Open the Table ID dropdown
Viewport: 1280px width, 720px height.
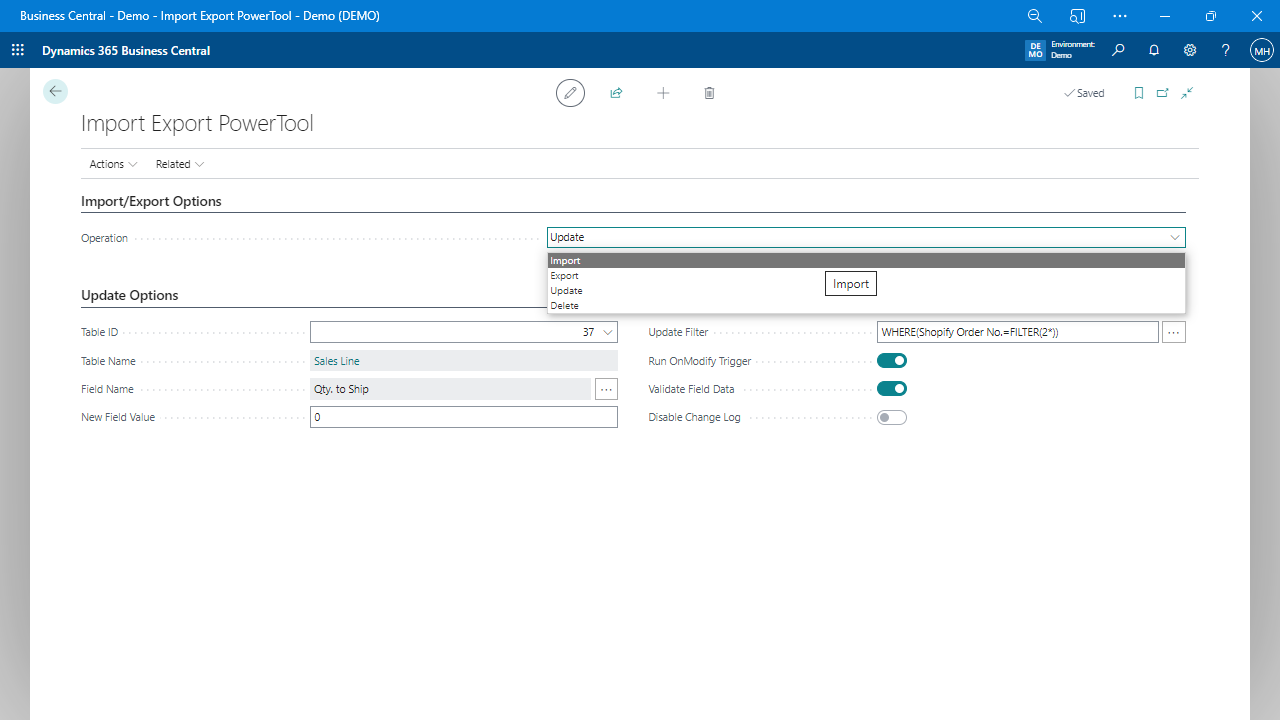pos(607,331)
